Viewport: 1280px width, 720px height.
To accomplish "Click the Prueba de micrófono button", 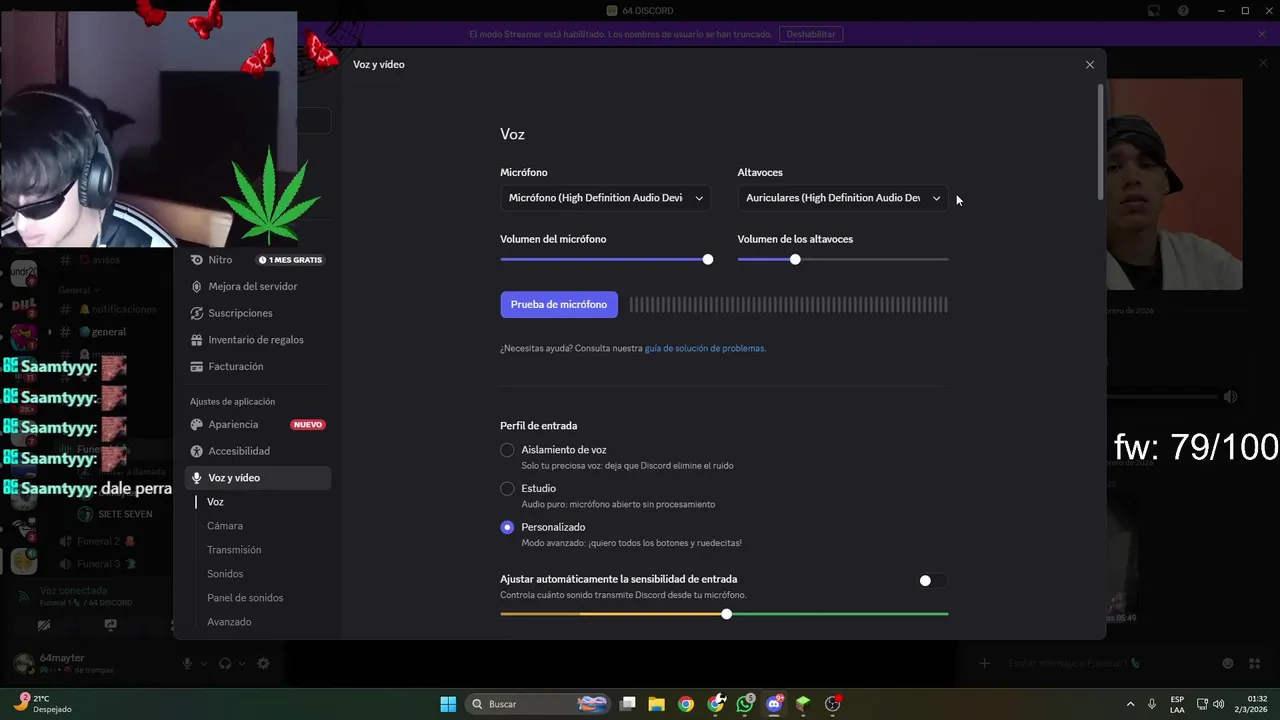I will click(x=559, y=305).
